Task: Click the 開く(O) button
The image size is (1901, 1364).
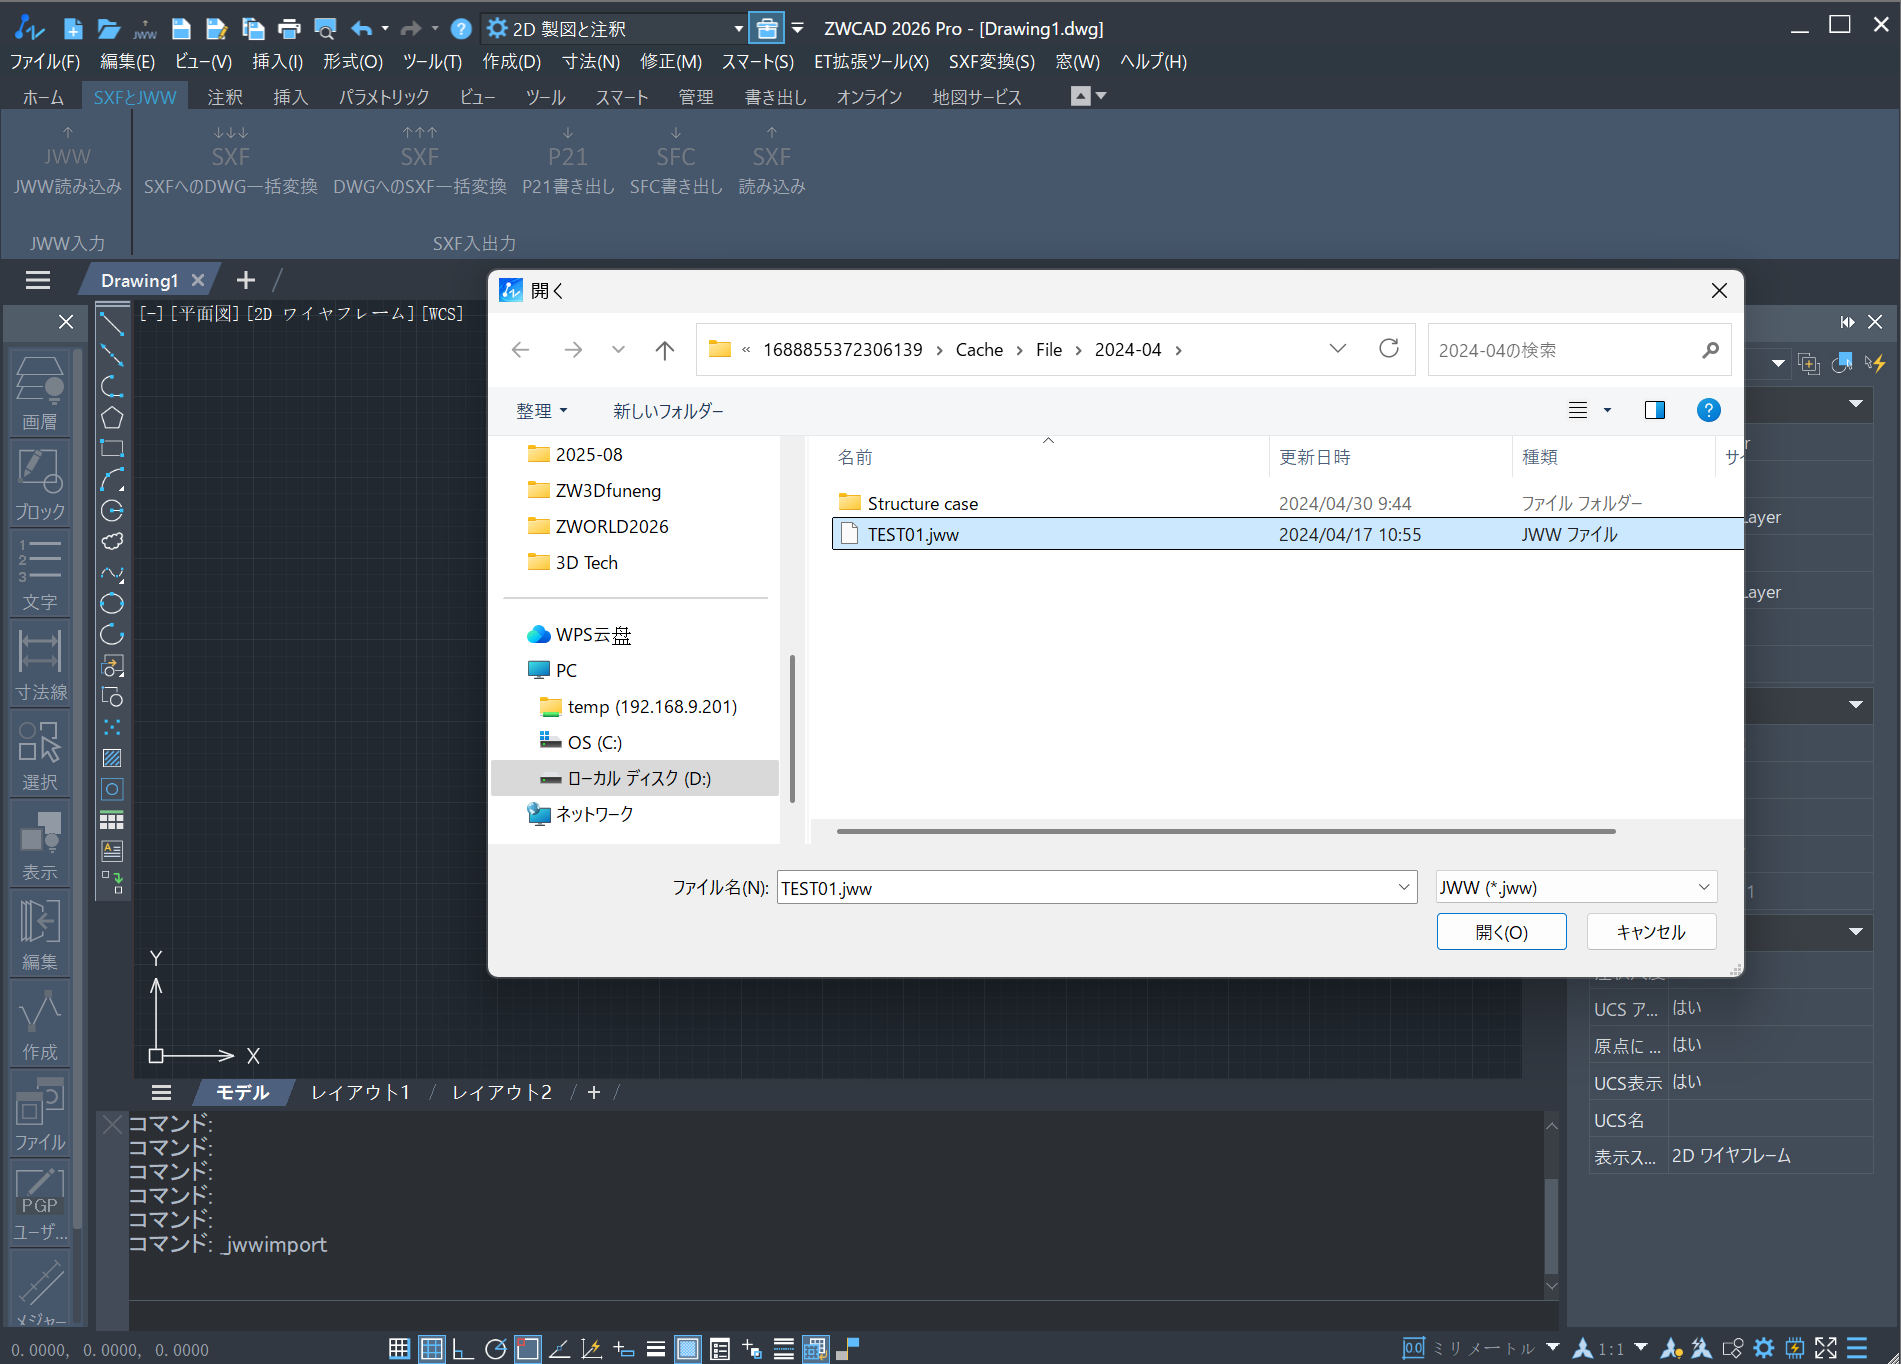Action: click(1502, 932)
